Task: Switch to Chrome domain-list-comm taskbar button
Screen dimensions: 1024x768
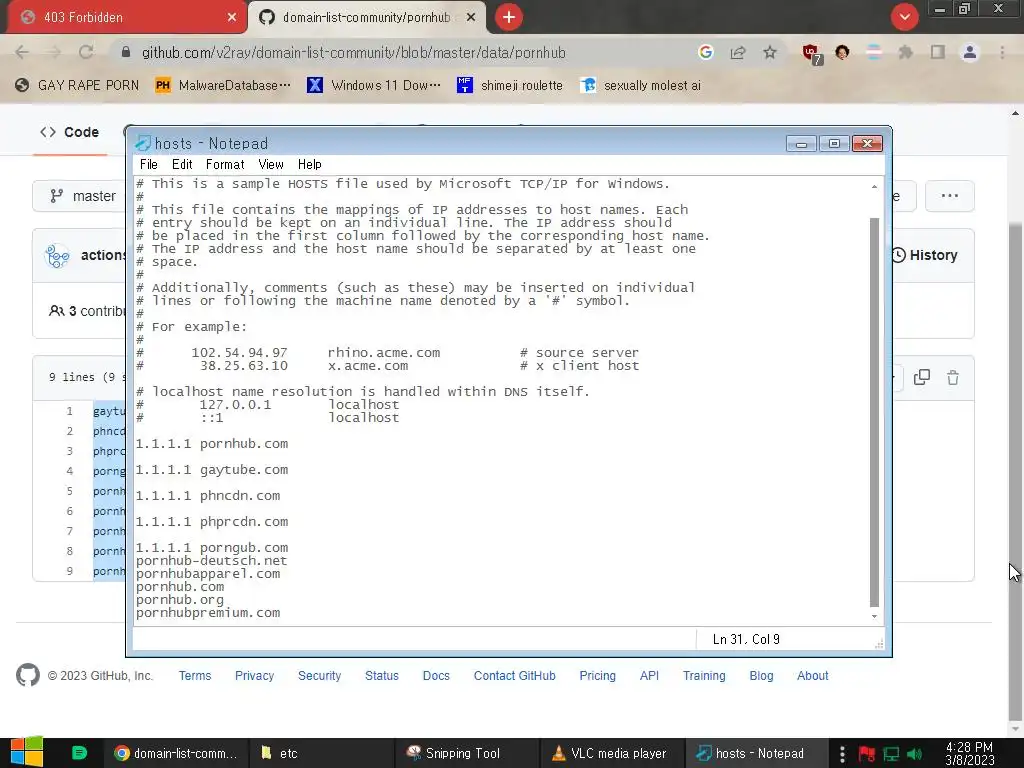Action: [x=176, y=753]
